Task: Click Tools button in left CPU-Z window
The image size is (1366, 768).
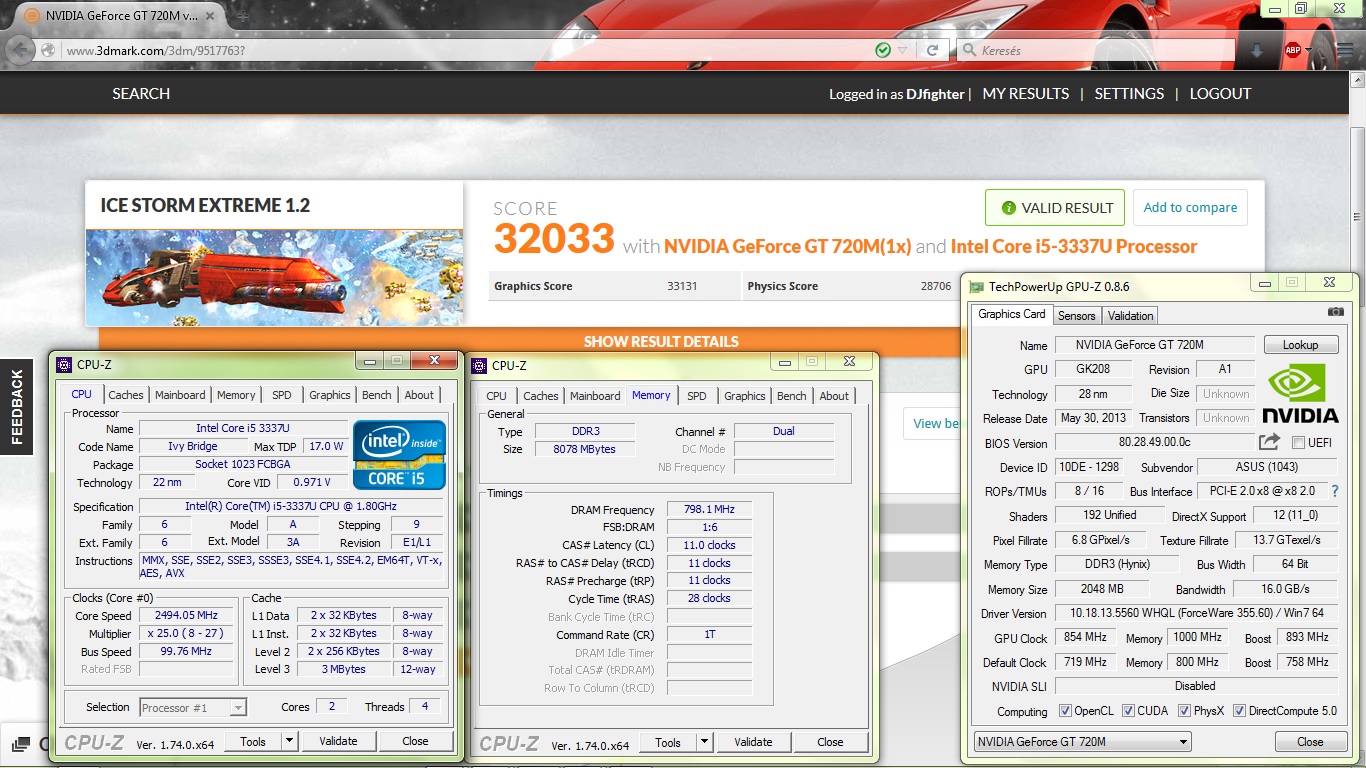Action: point(253,741)
